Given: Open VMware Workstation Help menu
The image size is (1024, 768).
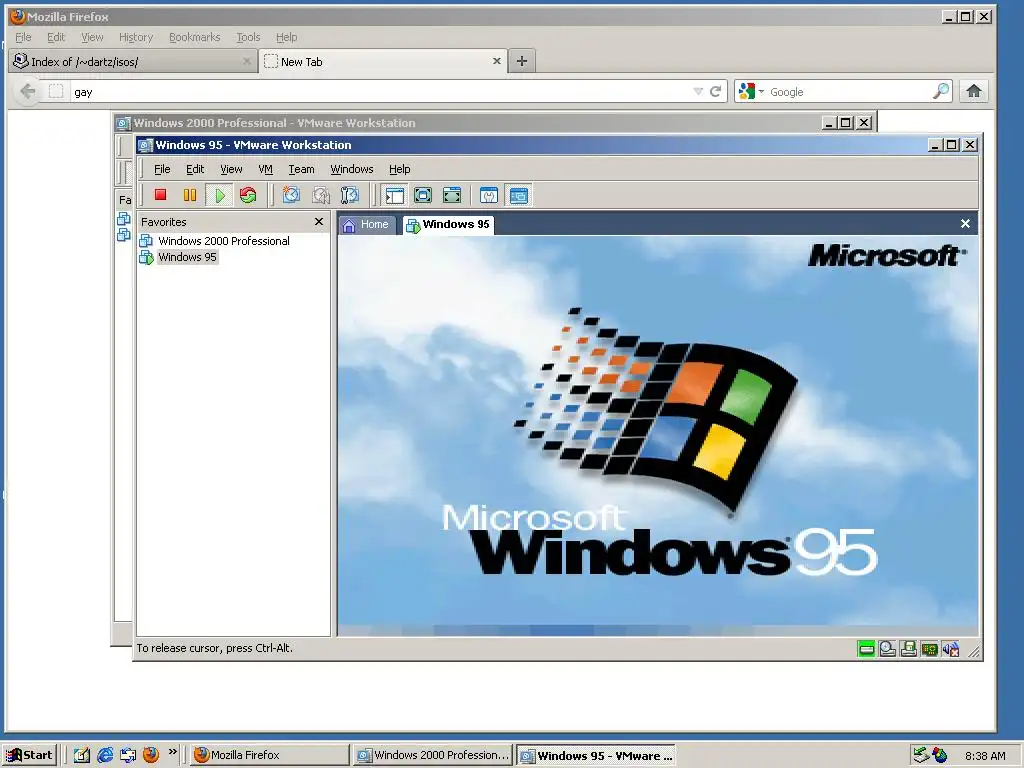Looking at the screenshot, I should click(x=400, y=169).
